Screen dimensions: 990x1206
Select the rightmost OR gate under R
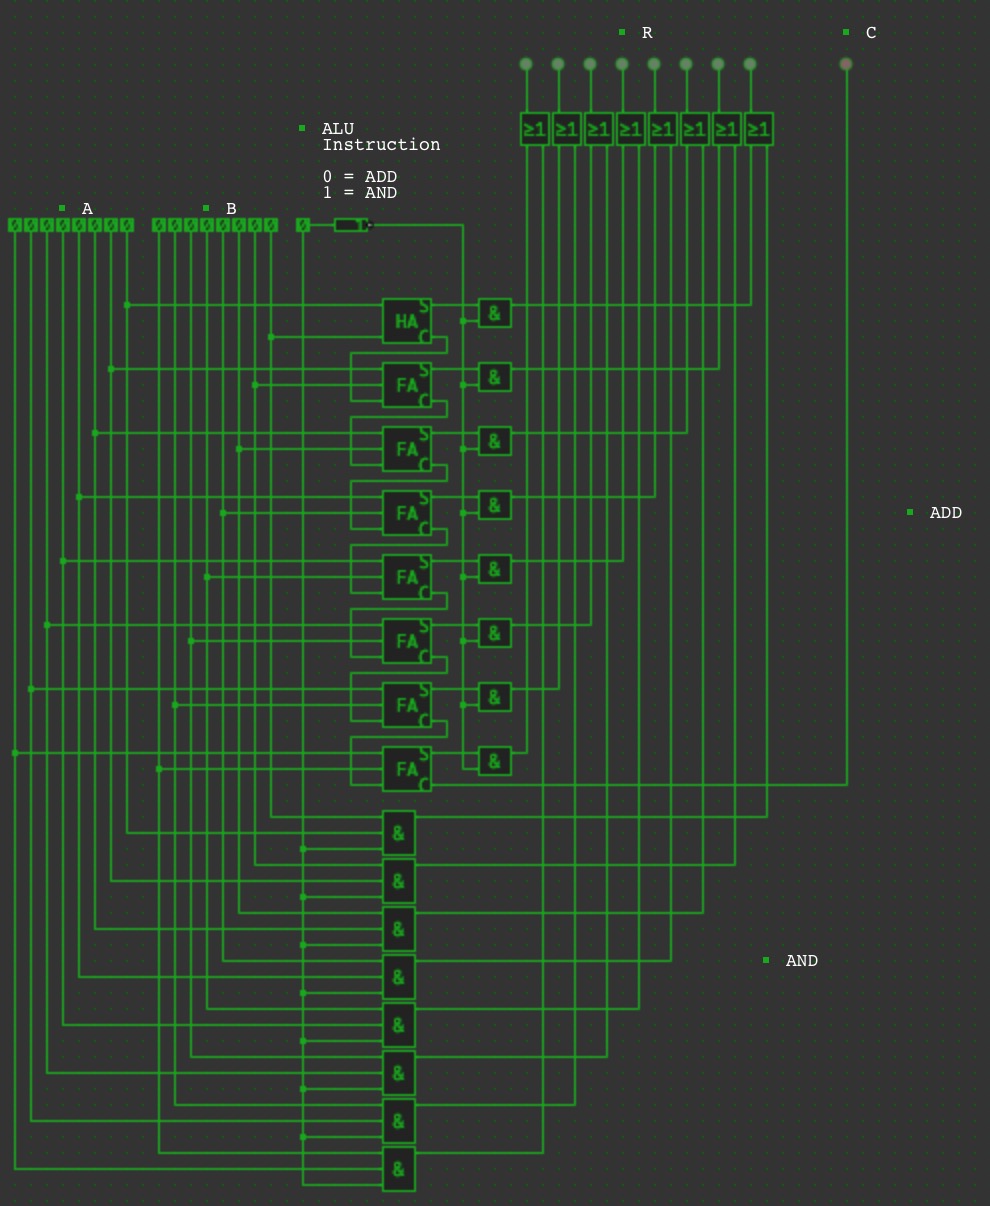pyautogui.click(x=759, y=129)
